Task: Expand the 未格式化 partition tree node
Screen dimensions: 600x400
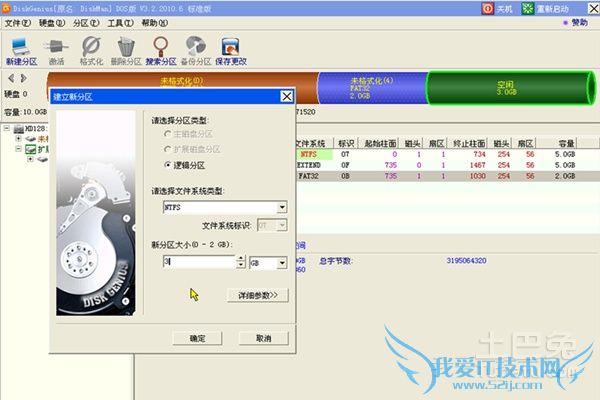Action: 18,138
